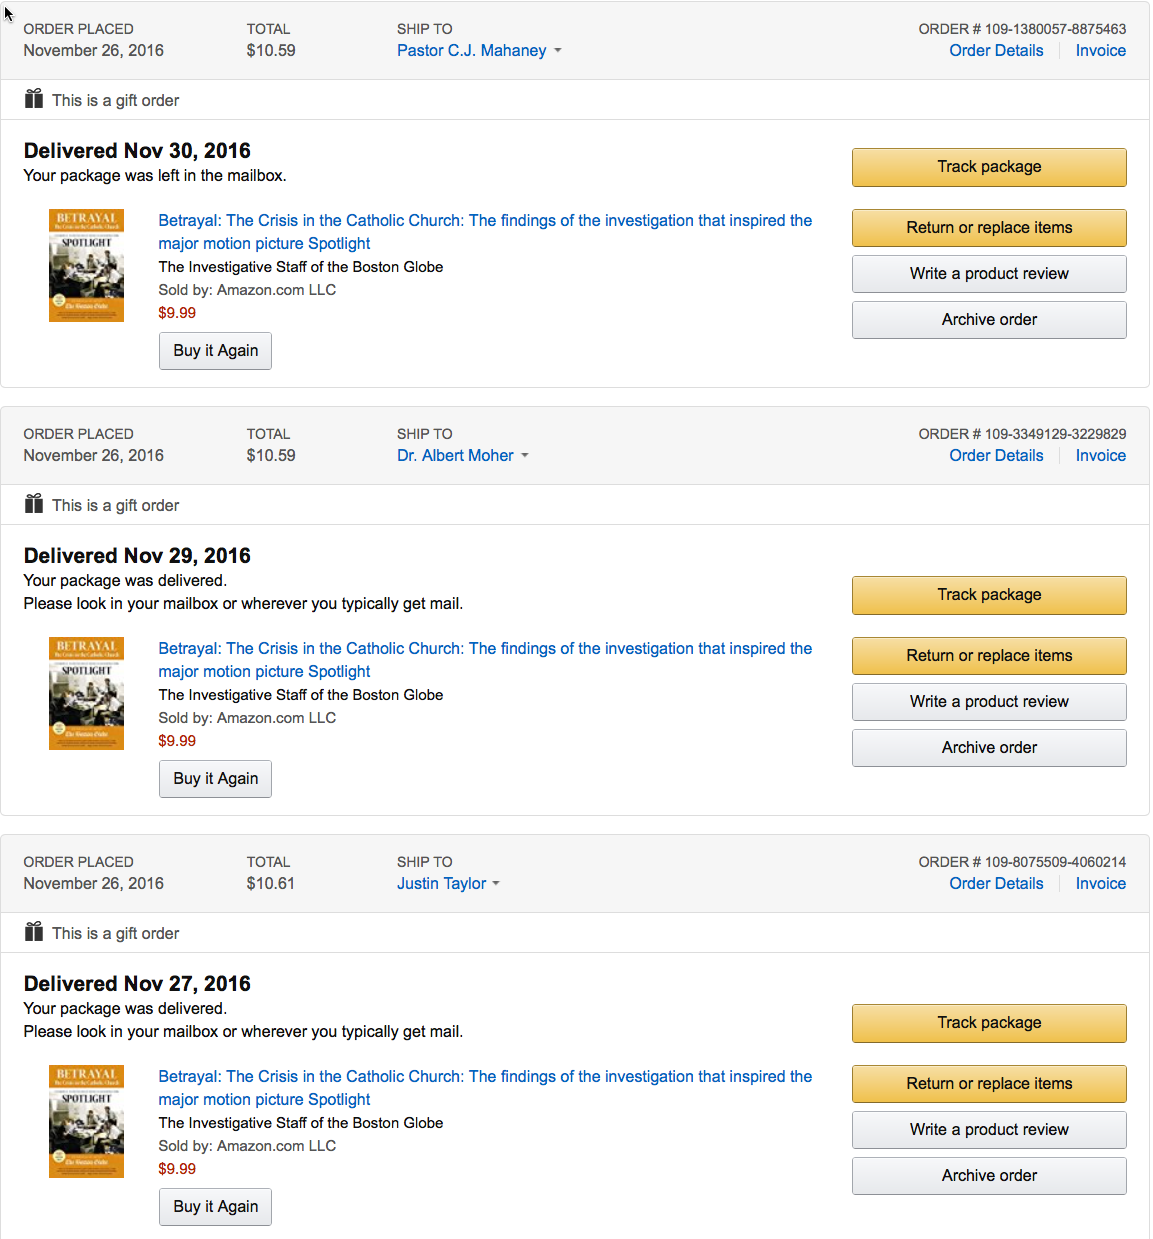View Invoice for order 109-3349129-3229829
The height and width of the screenshot is (1239, 1153).
(x=1100, y=456)
